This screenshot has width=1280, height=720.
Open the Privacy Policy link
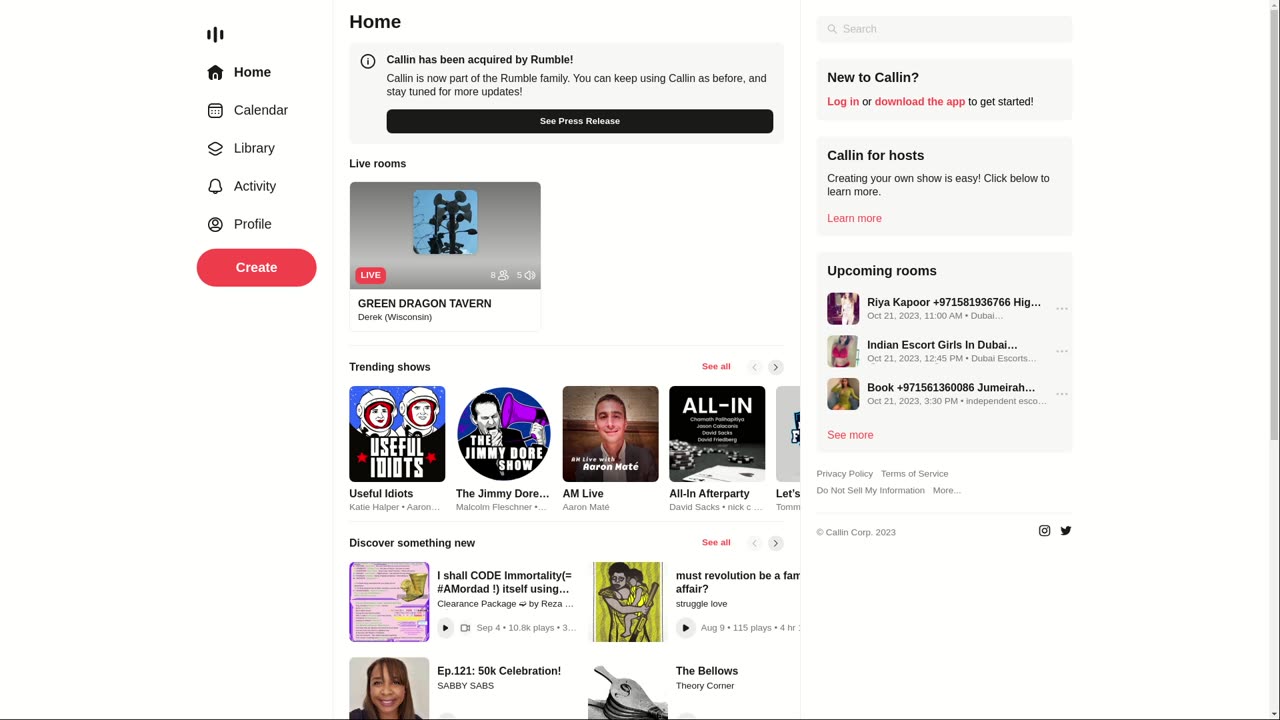coord(845,474)
